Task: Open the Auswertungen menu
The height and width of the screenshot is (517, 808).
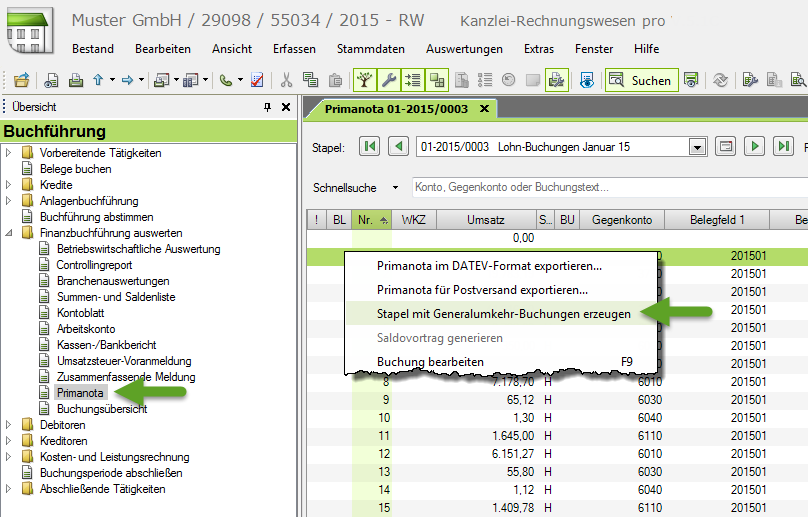Action: point(464,49)
